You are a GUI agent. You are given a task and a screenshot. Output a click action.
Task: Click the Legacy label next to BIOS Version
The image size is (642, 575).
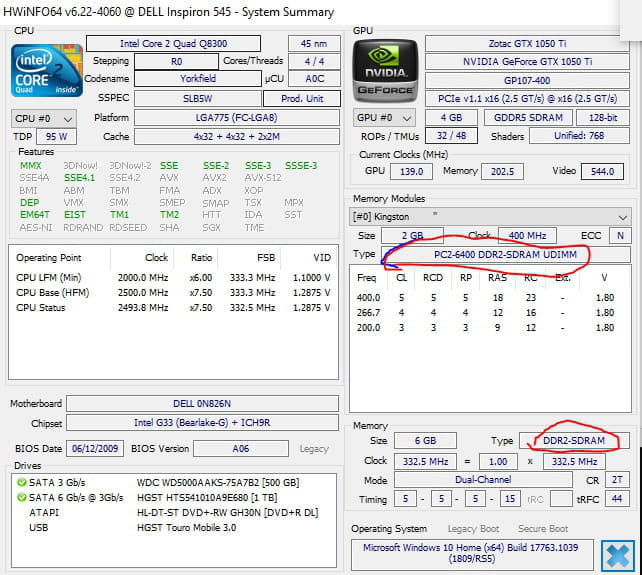[x=314, y=449]
